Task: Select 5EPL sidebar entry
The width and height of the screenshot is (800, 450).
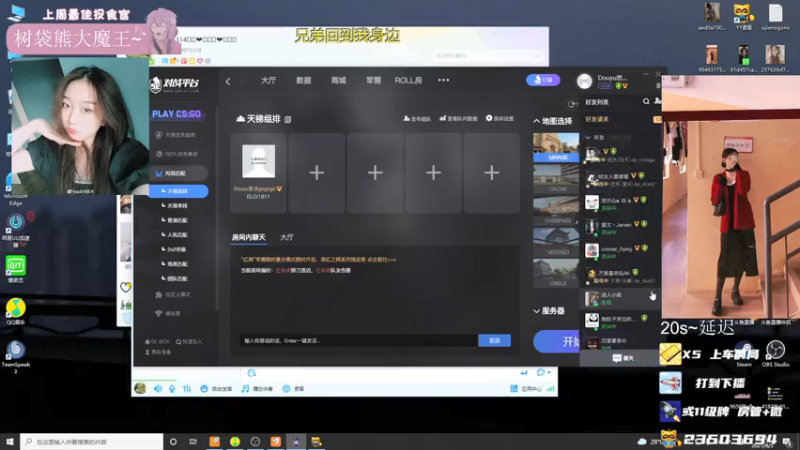Action: pos(177,154)
